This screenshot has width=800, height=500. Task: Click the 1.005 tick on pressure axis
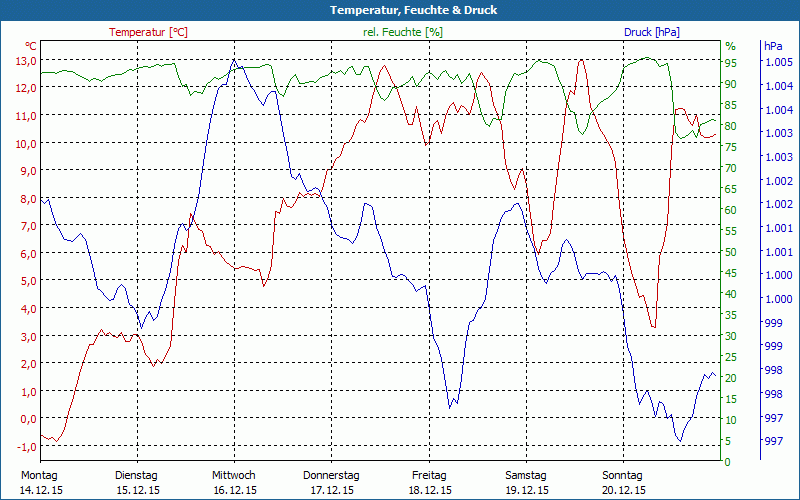tap(777, 62)
